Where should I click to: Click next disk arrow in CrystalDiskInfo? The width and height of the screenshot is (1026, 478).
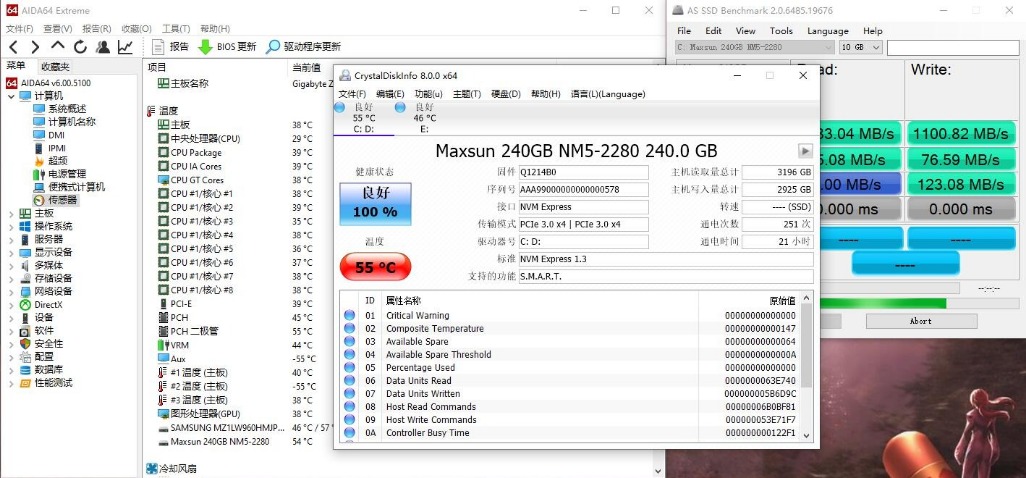805,151
